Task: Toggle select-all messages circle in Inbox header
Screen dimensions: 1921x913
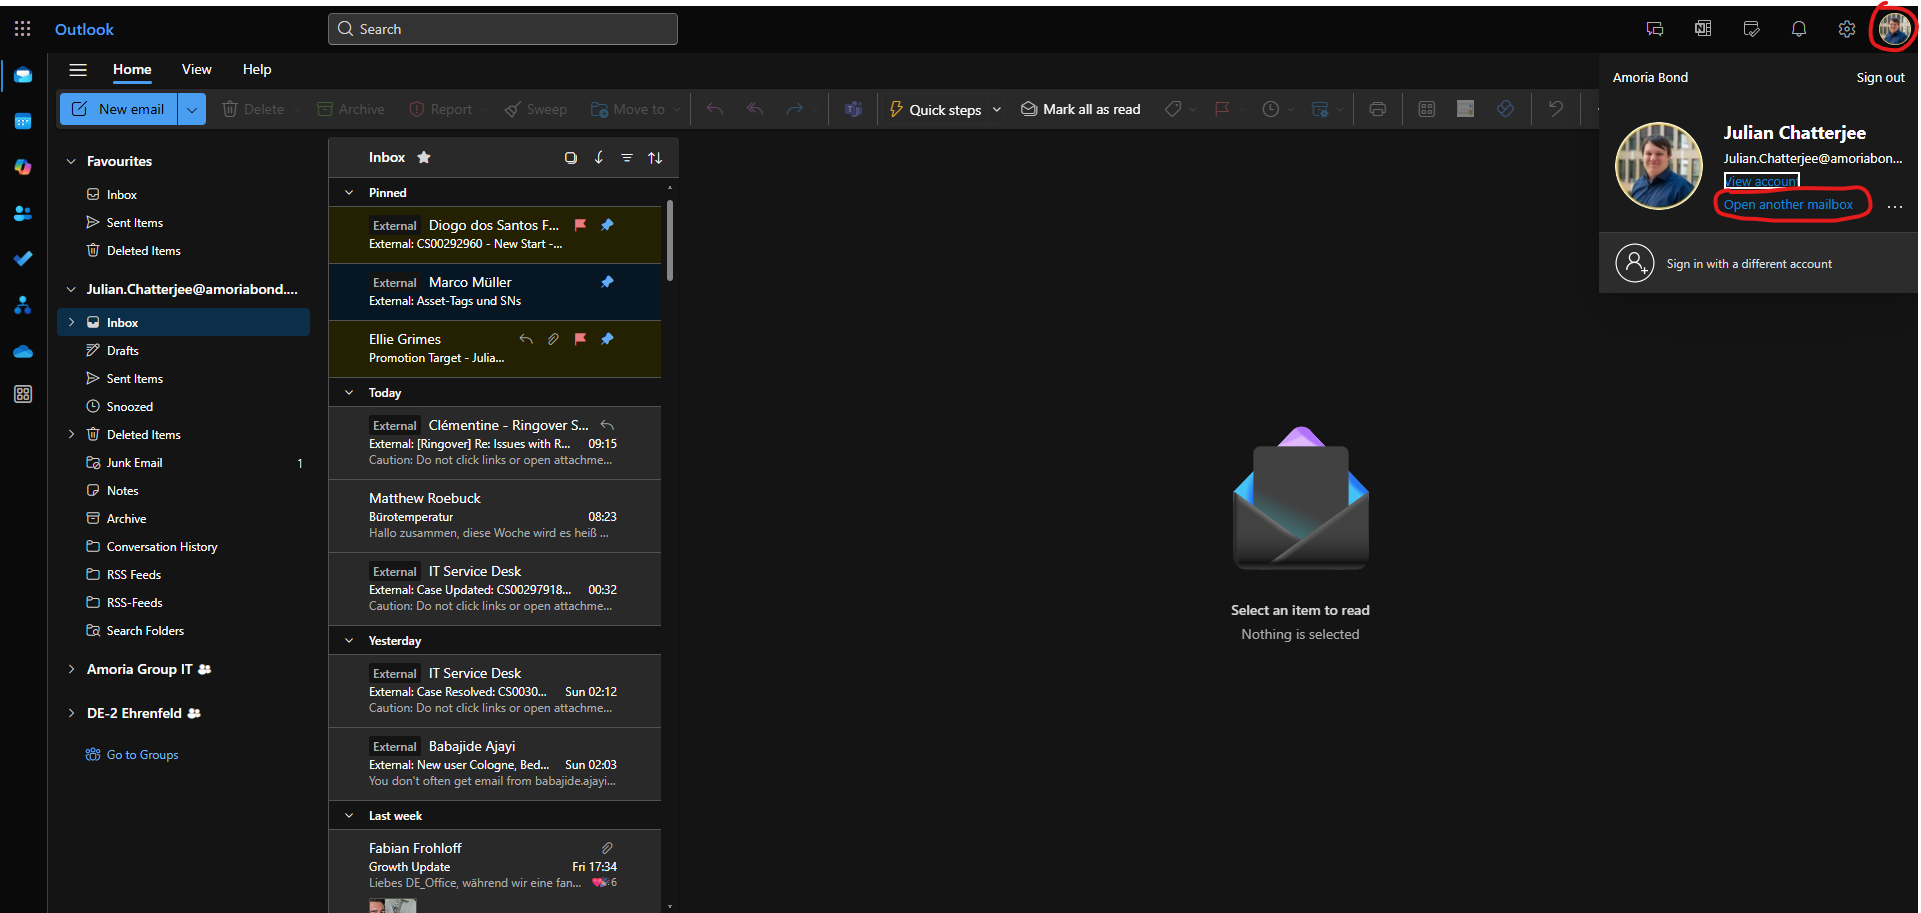Action: click(x=571, y=157)
